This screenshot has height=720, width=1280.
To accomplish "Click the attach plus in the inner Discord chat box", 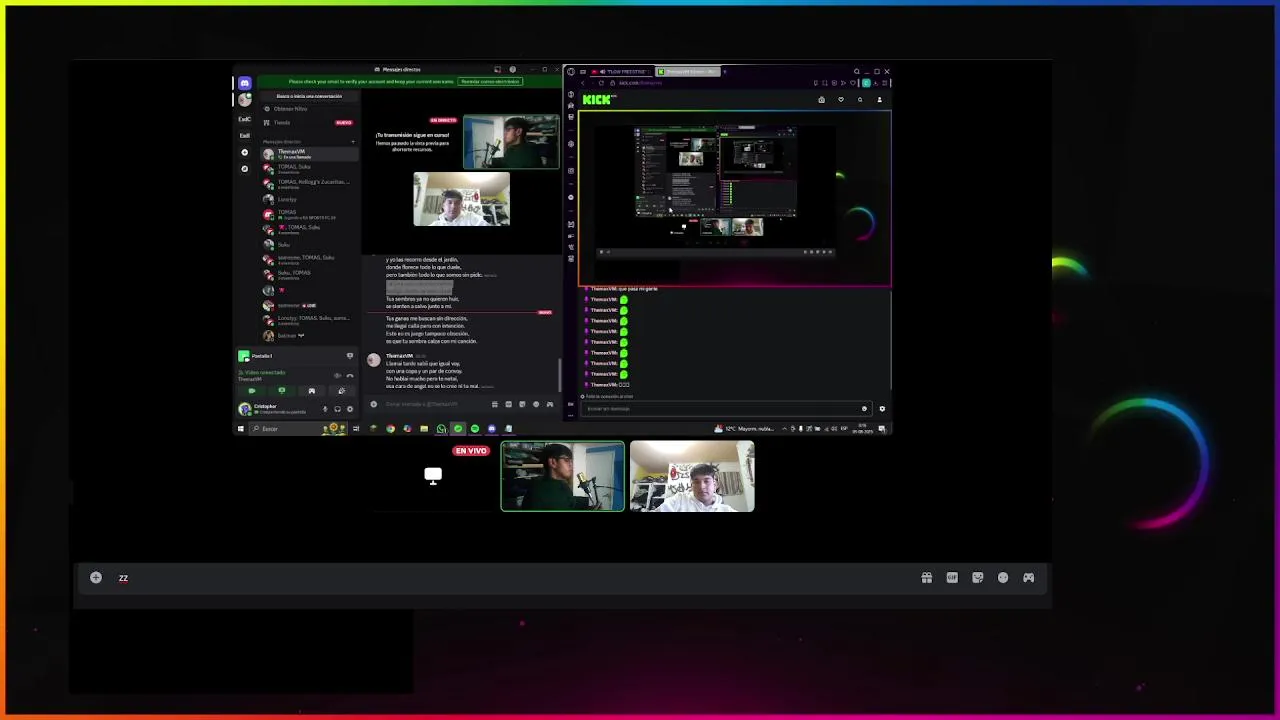I will coord(374,404).
